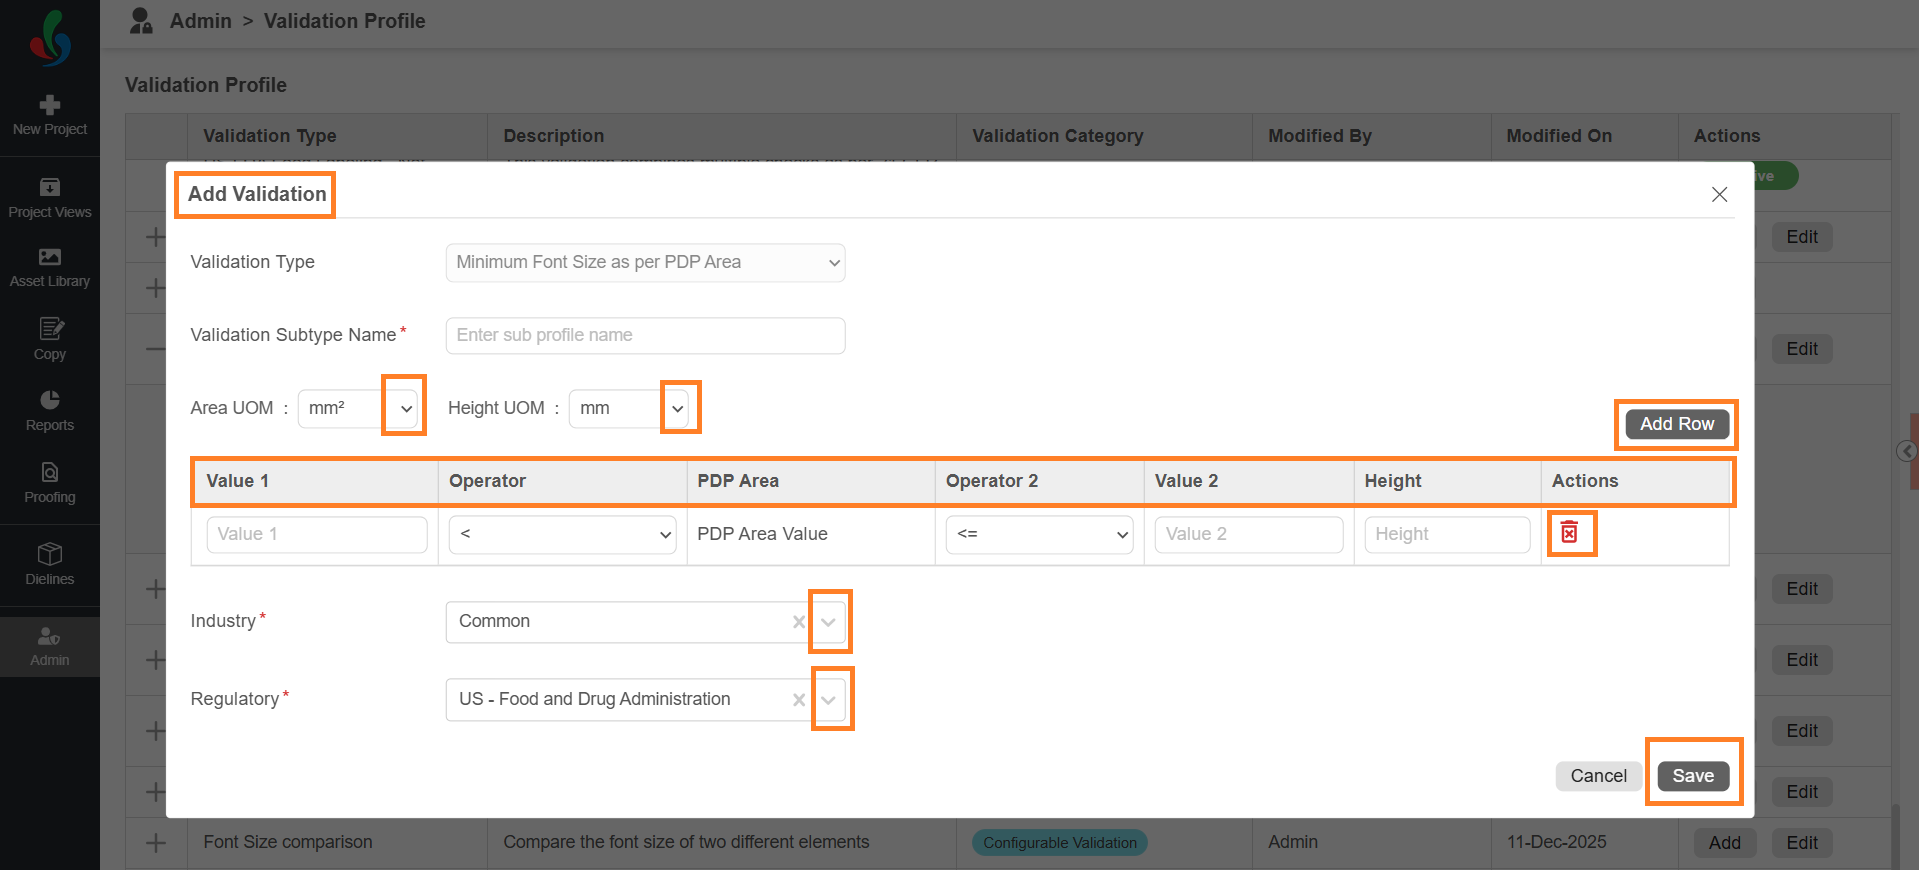1919x870 pixels.
Task: Cancel the Add Validation dialog
Action: click(x=1598, y=776)
